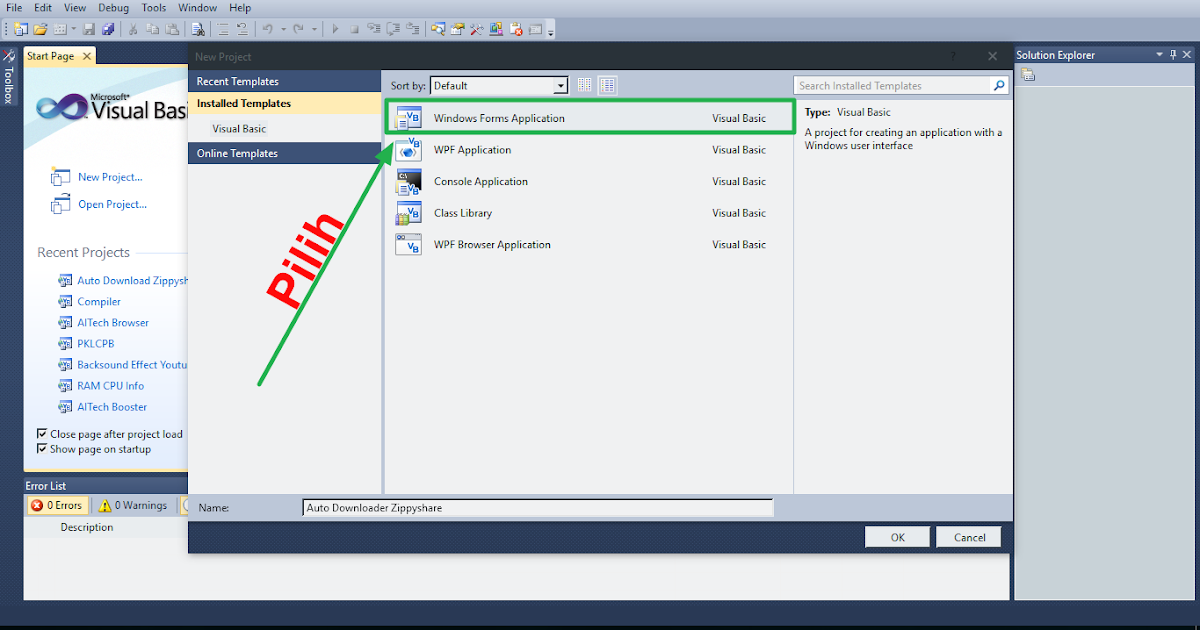Switch to the Start Page tab
This screenshot has width=1200, height=630.
(x=50, y=56)
